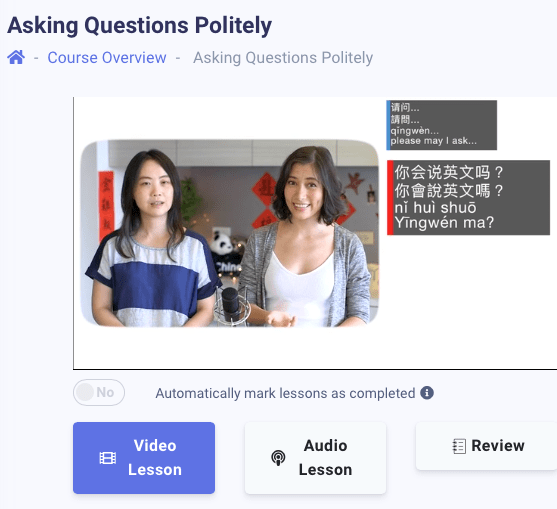Image resolution: width=557 pixels, height=509 pixels.
Task: Go to the home page icon
Action: (16, 57)
